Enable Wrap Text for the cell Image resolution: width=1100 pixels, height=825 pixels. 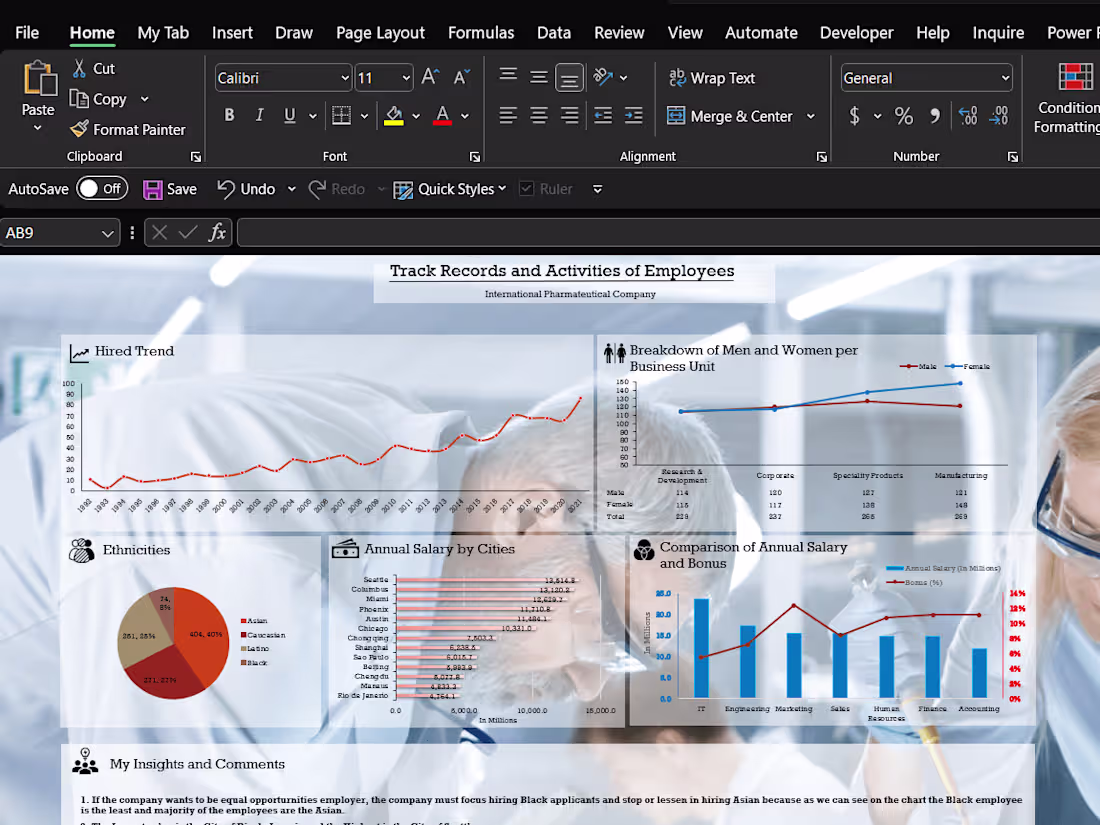(x=711, y=77)
